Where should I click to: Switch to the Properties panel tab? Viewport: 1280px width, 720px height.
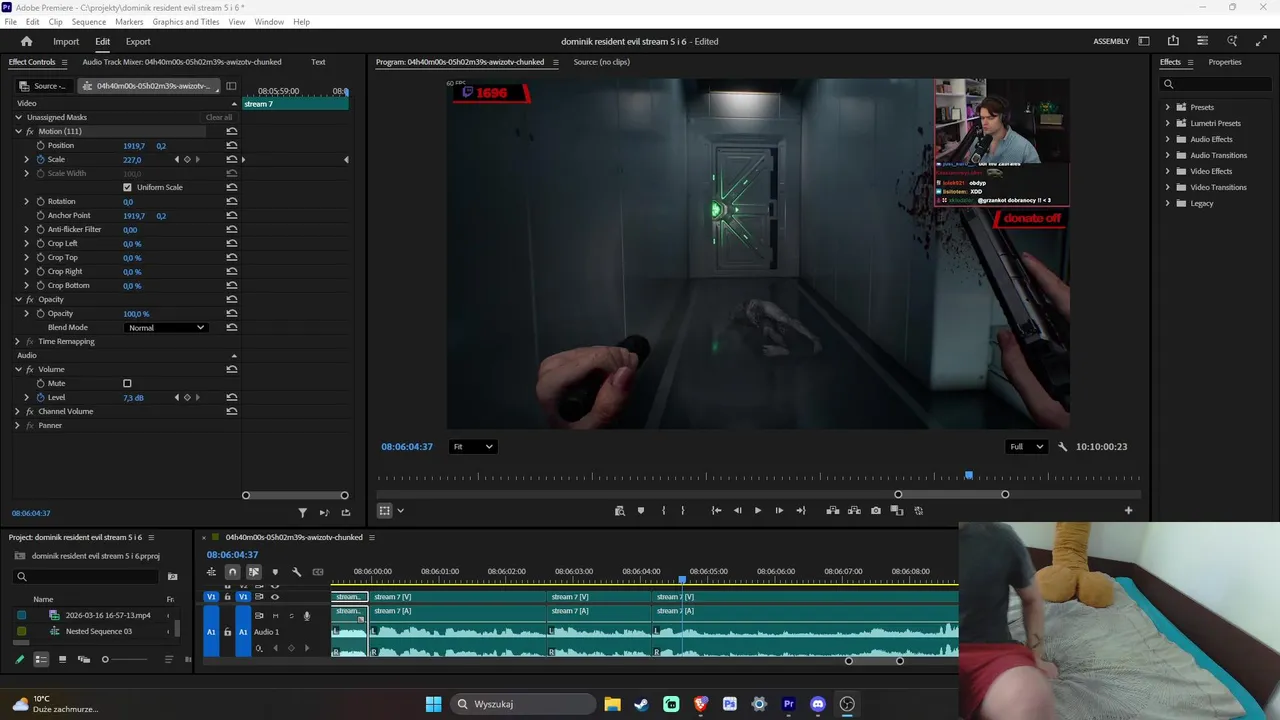1225,62
